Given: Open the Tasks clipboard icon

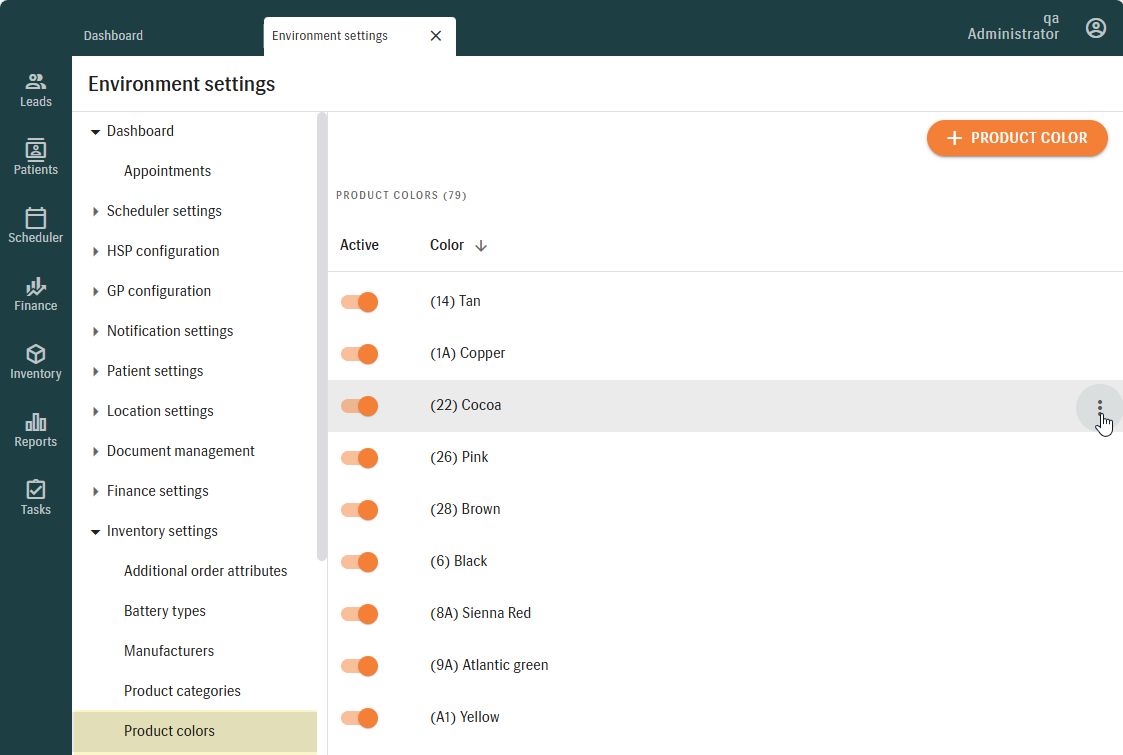Looking at the screenshot, I should click(36, 490).
